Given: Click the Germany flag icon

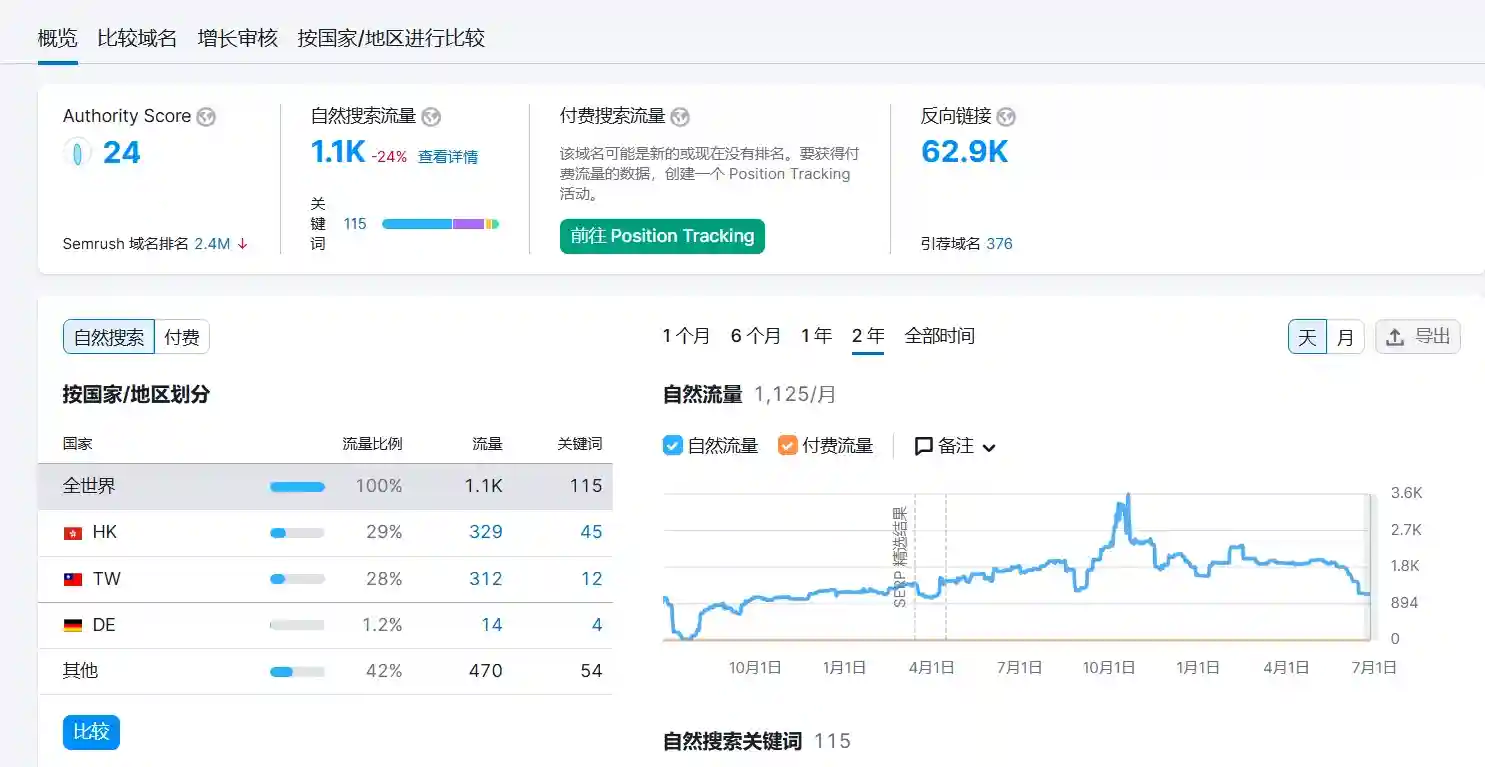Looking at the screenshot, I should coord(73,625).
